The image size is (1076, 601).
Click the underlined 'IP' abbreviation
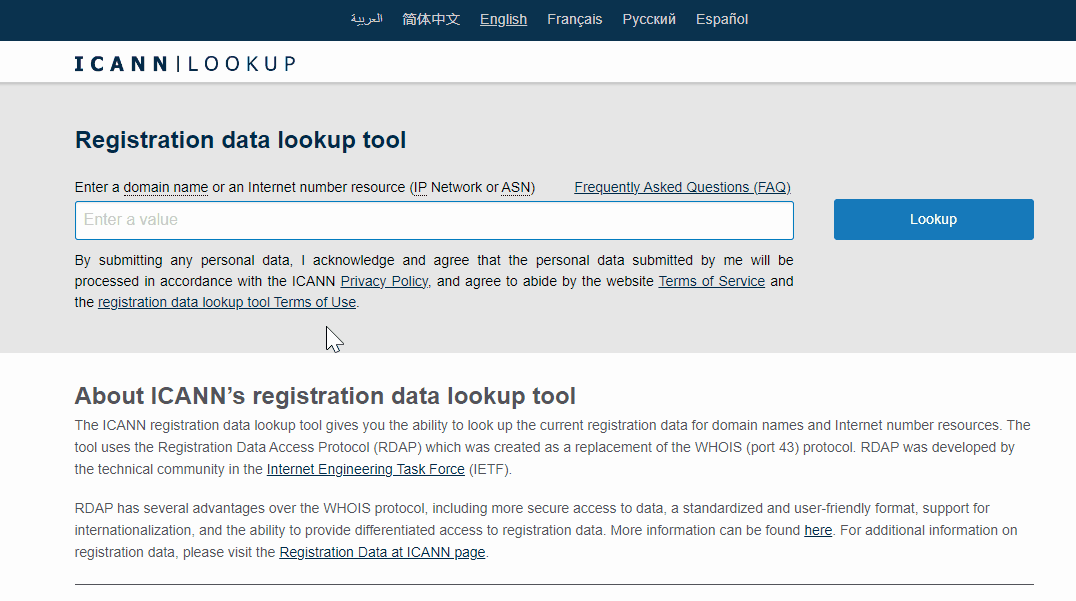420,187
